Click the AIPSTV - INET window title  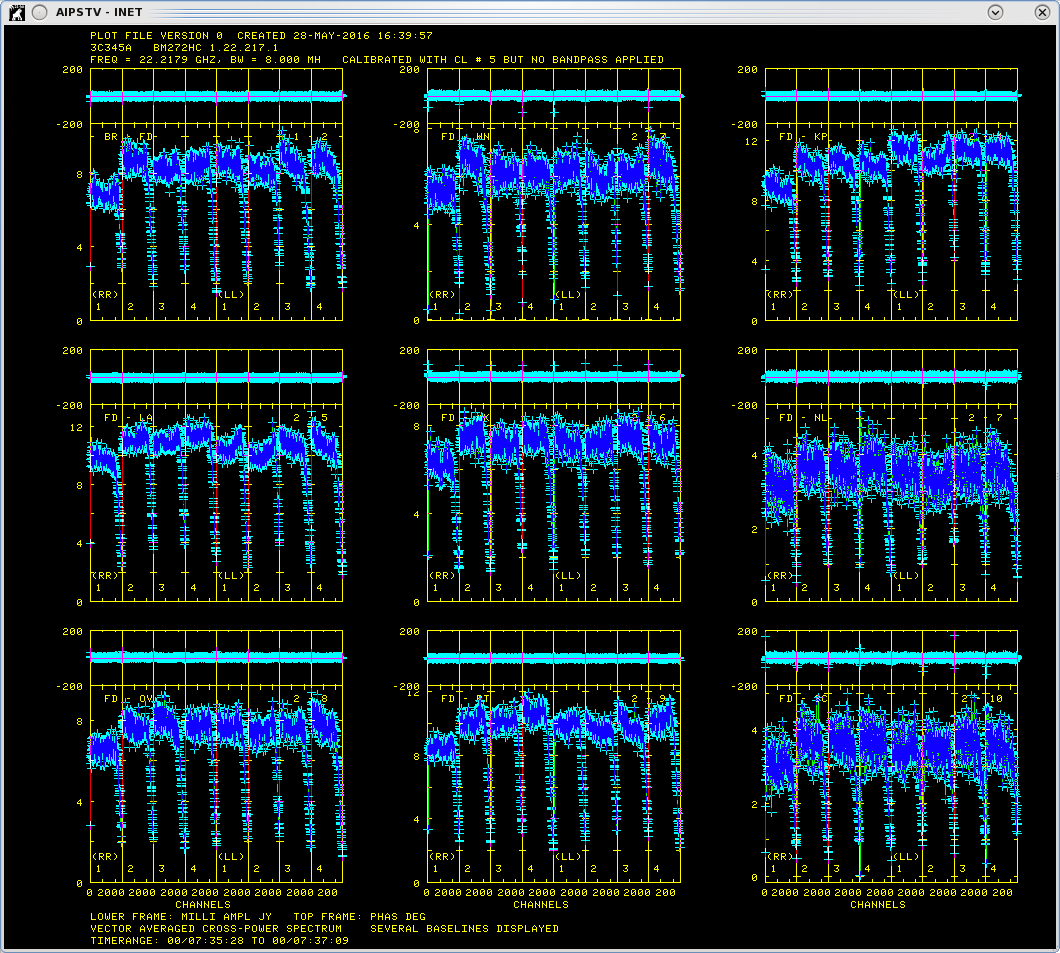point(99,12)
